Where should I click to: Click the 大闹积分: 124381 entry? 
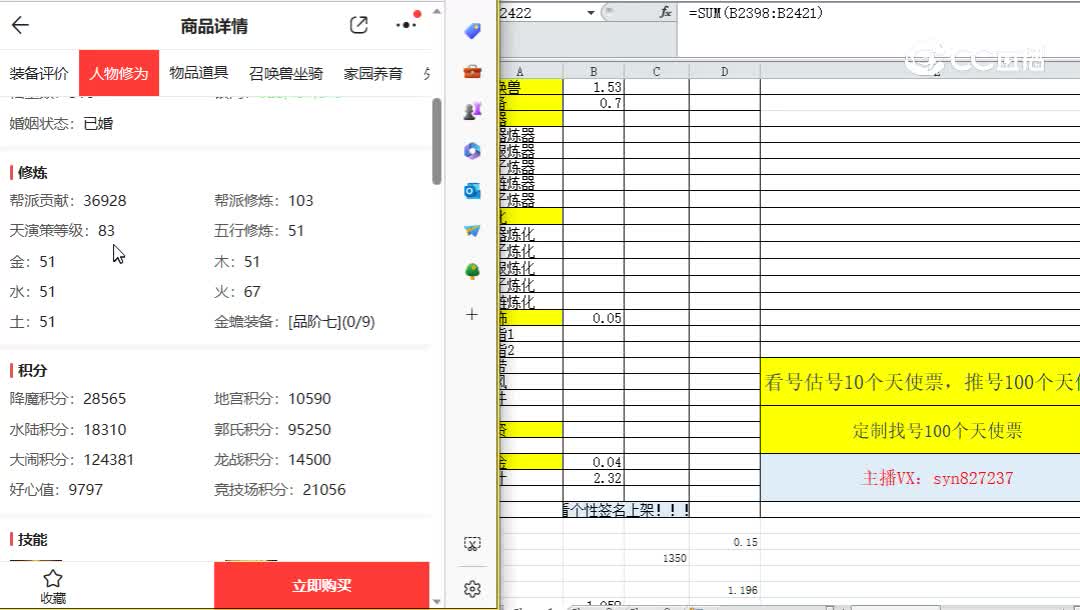pyautogui.click(x=72, y=460)
